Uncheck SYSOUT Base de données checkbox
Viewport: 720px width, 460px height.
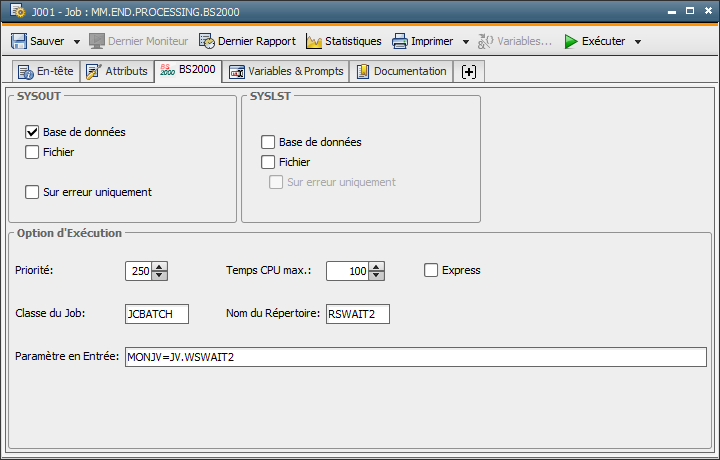(32, 132)
